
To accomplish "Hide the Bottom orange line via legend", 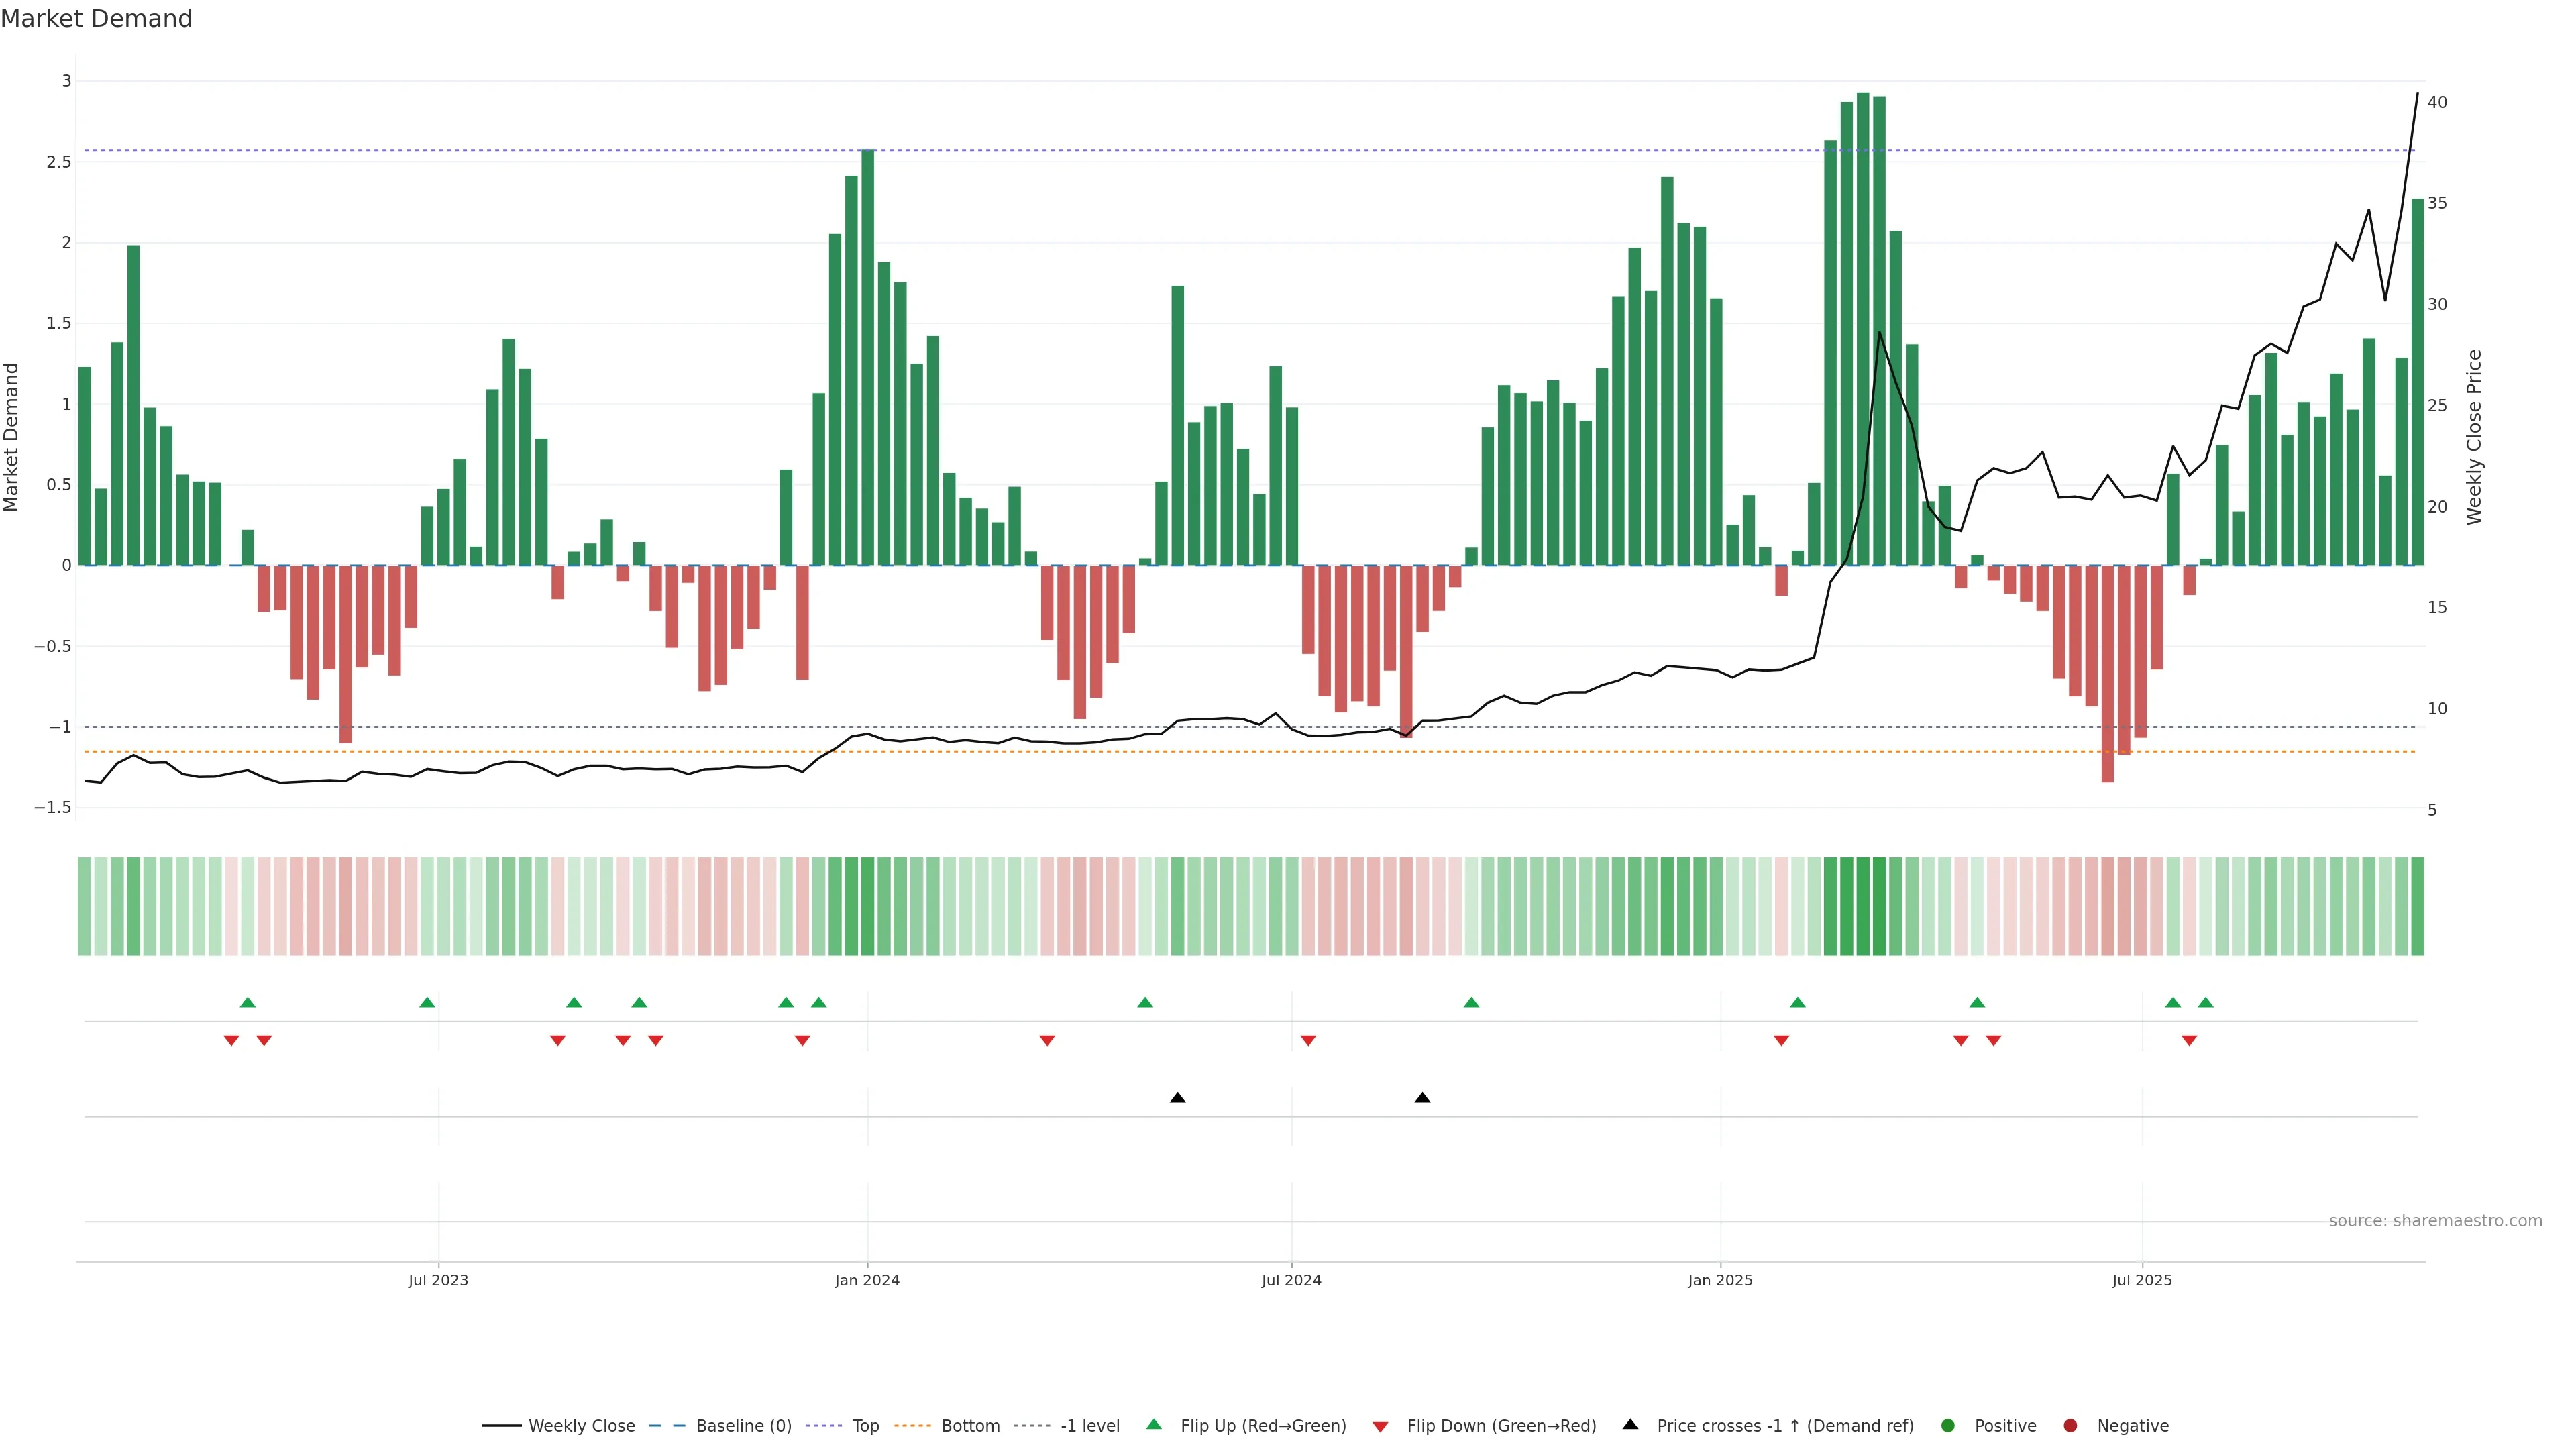I will tap(970, 1426).
